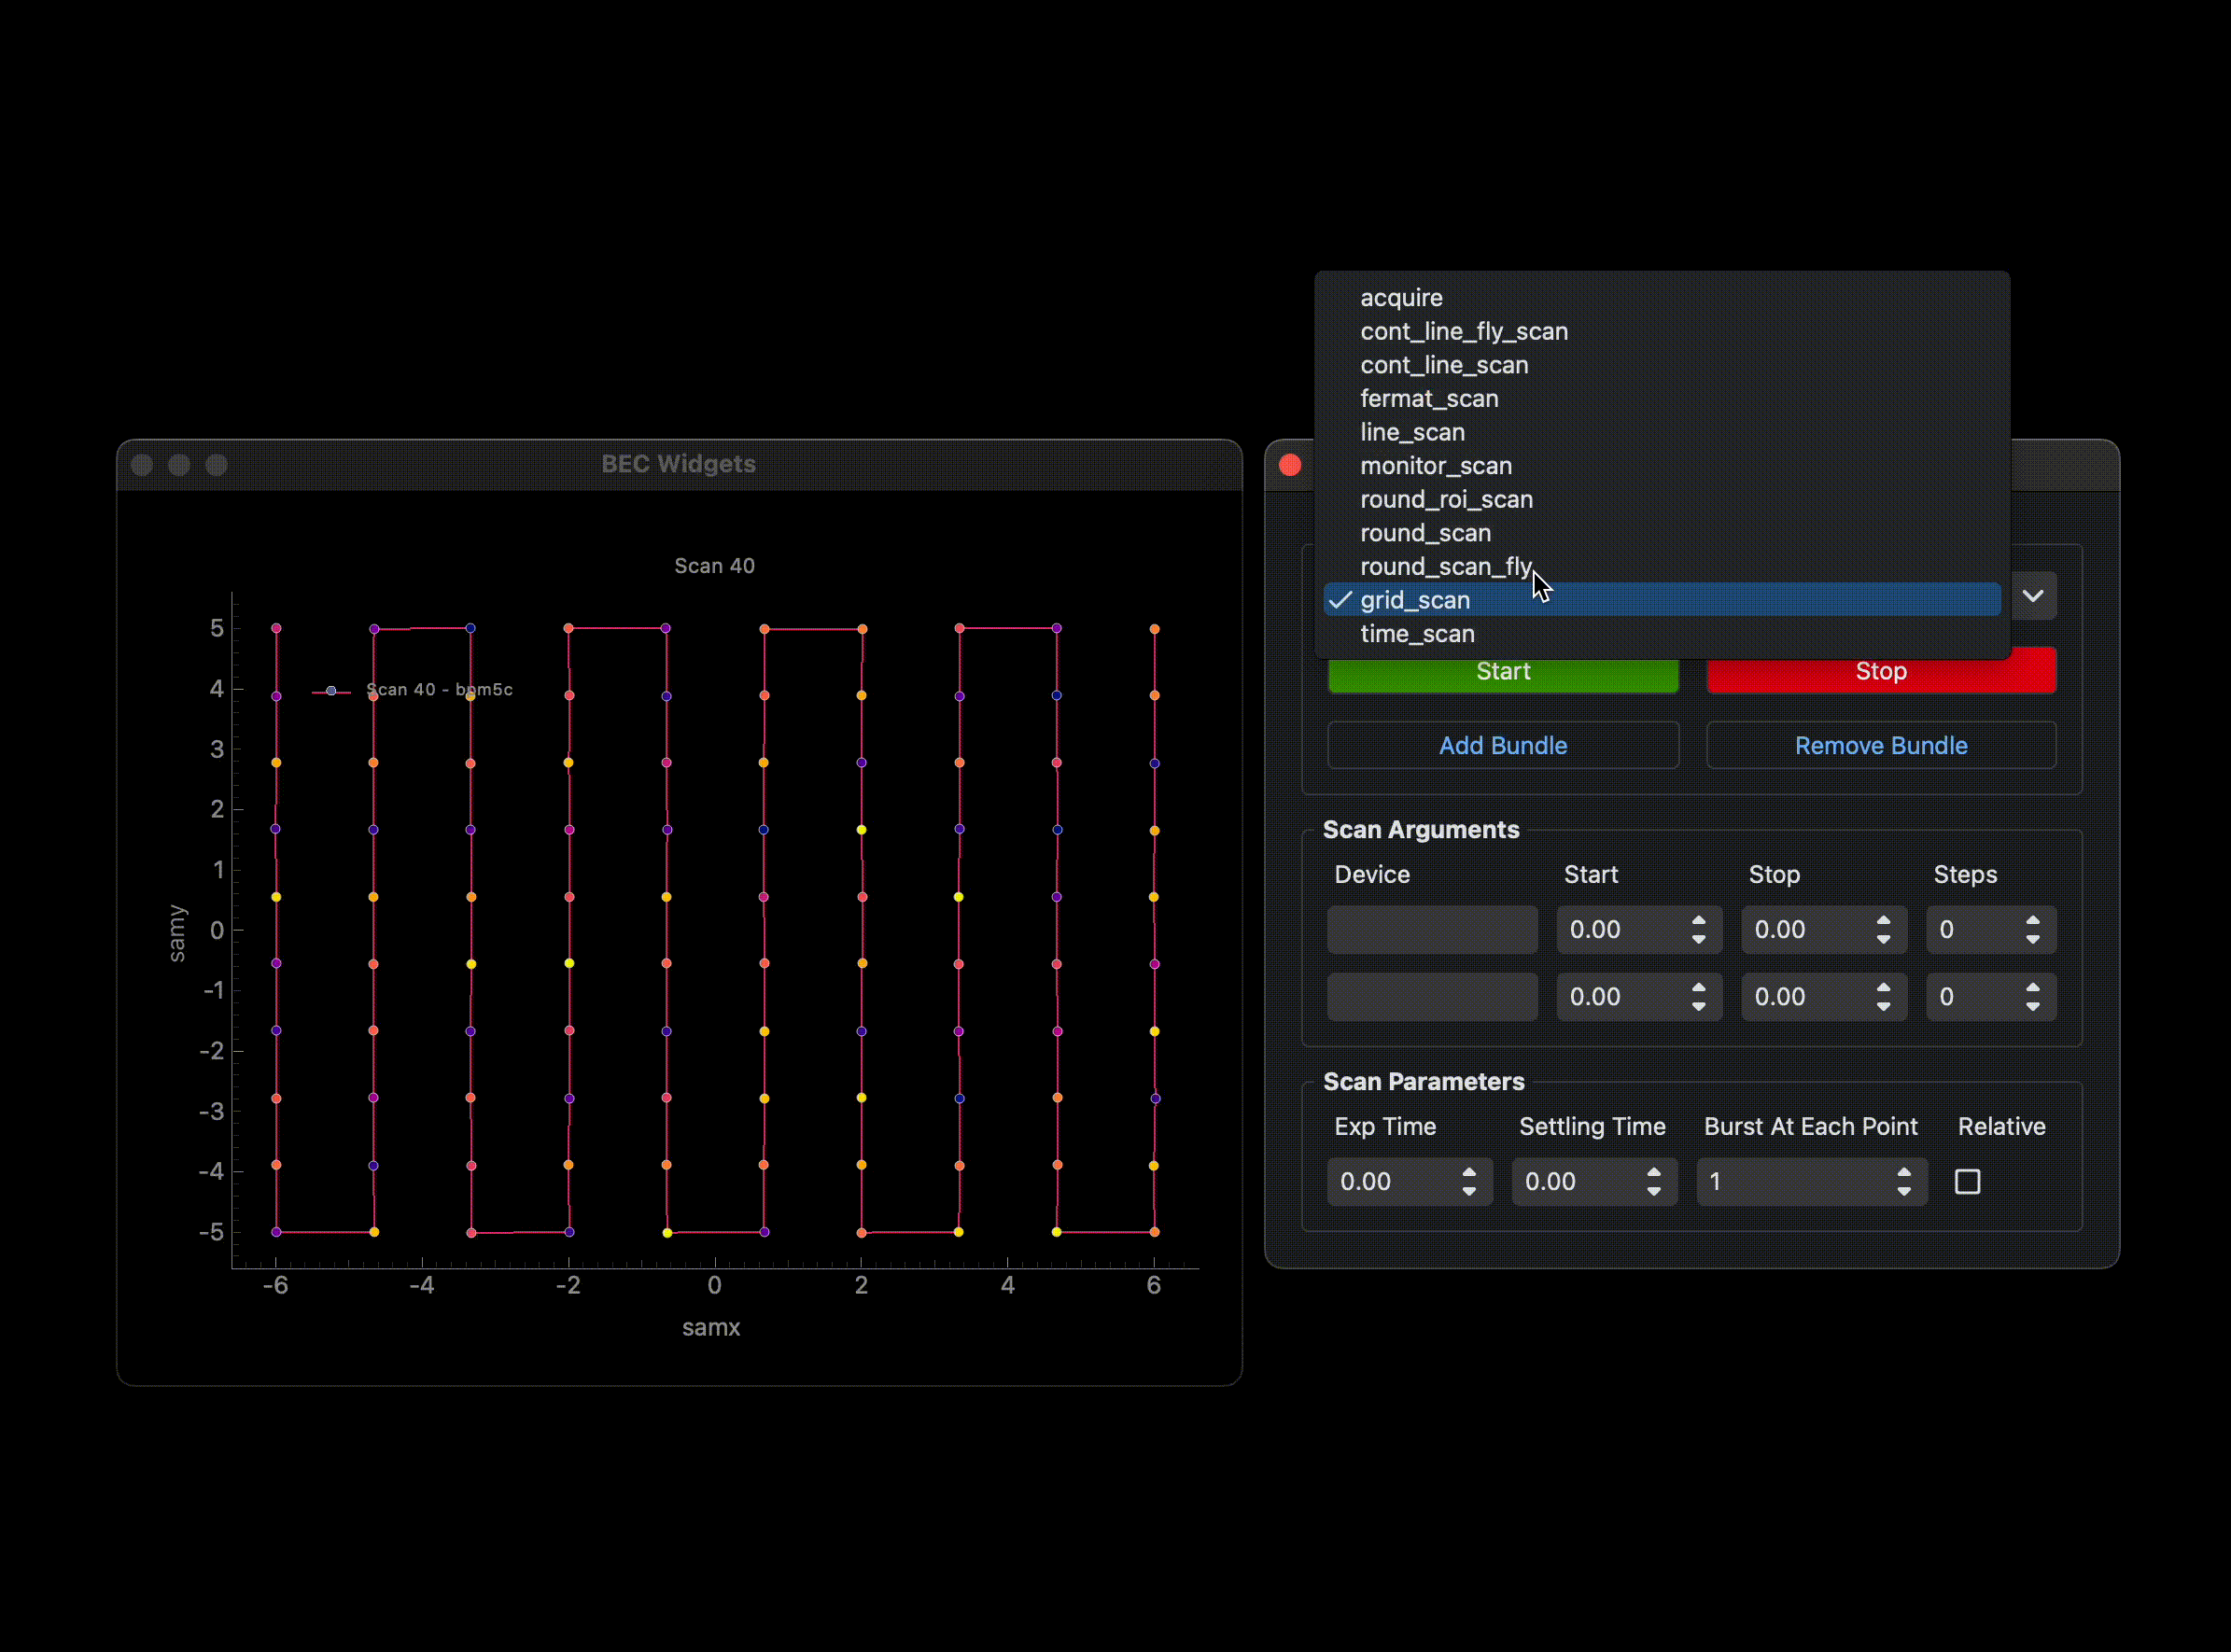Increase Burst At Each Point value
This screenshot has width=2231, height=1652.
pyautogui.click(x=1904, y=1172)
